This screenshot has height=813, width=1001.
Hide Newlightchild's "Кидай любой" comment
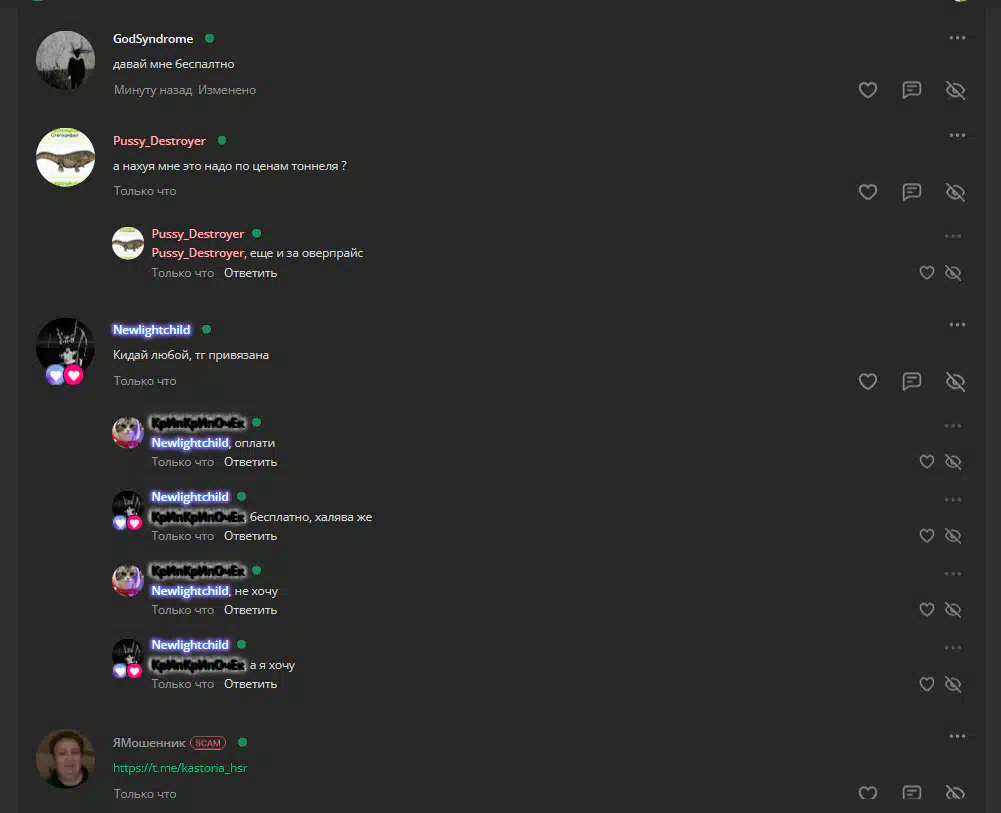955,382
